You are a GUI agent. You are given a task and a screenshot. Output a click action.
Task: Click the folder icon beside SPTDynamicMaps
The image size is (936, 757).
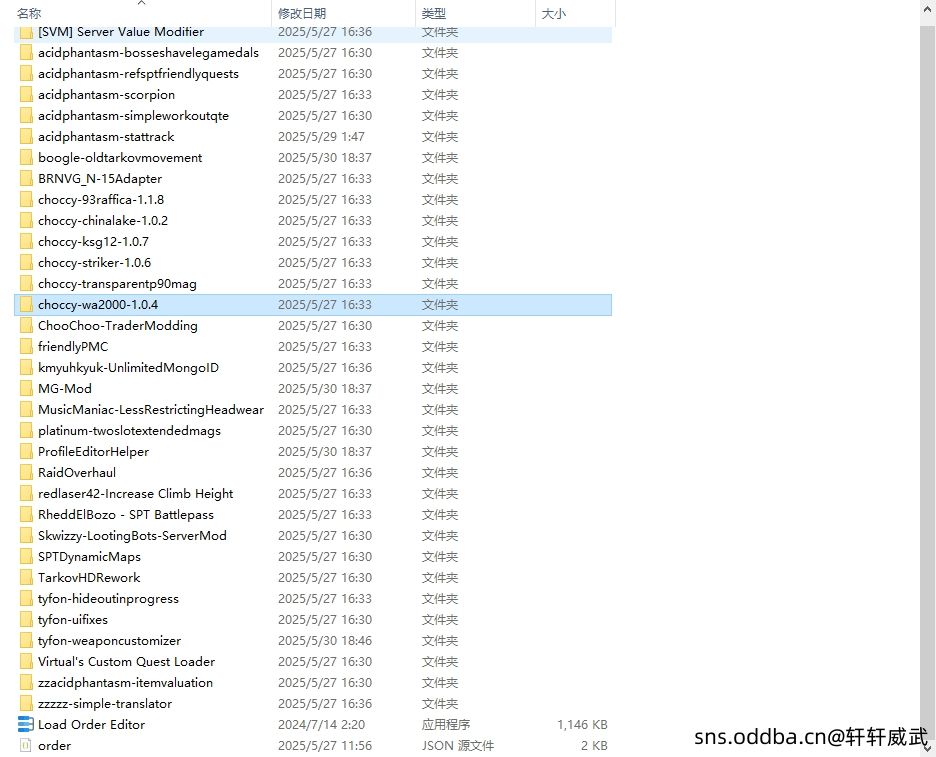pyautogui.click(x=26, y=557)
